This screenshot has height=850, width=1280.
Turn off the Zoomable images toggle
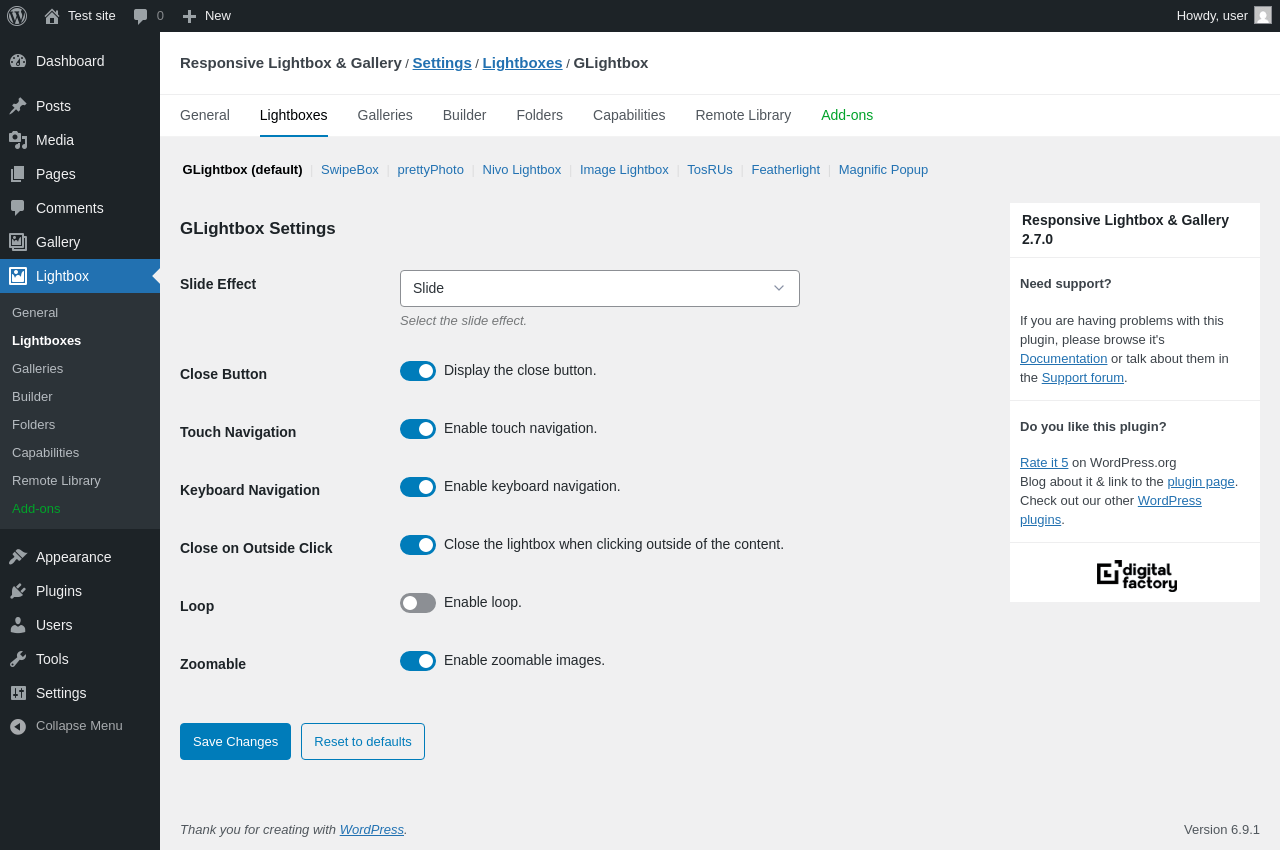point(418,661)
